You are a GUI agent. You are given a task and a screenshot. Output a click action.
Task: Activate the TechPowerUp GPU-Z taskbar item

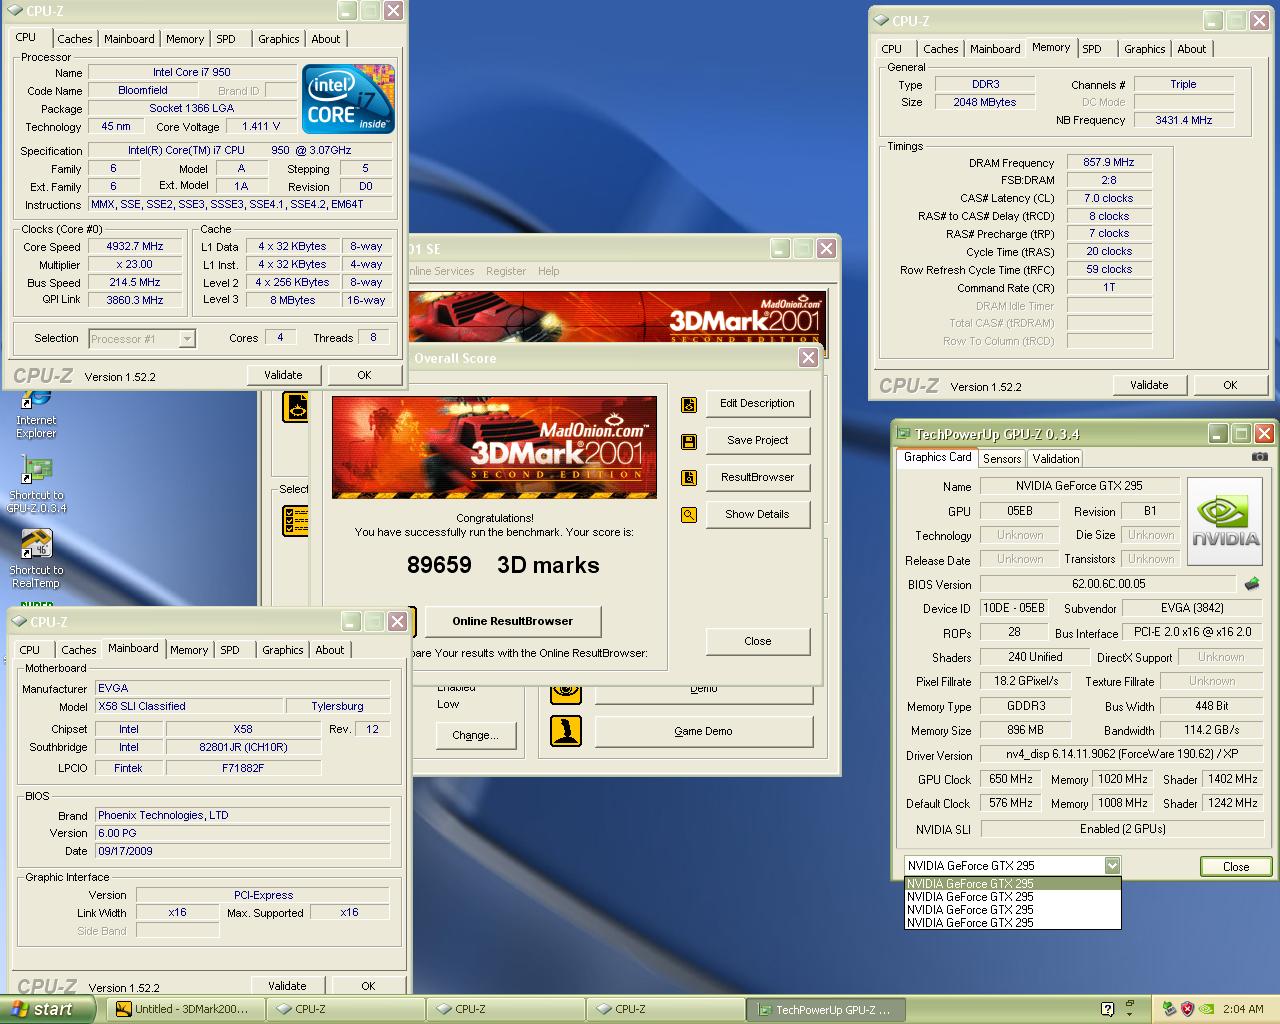(x=825, y=1009)
